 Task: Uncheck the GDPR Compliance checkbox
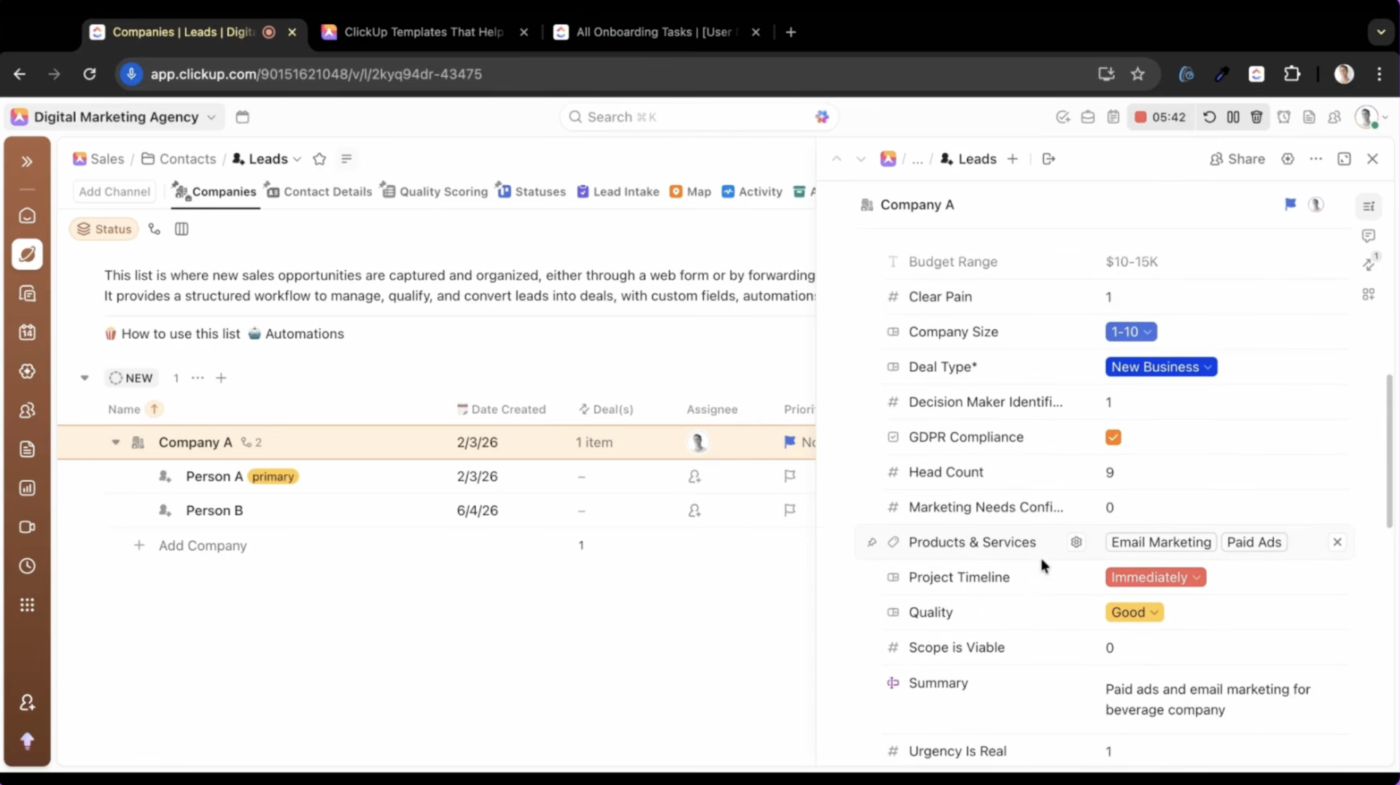click(1113, 437)
